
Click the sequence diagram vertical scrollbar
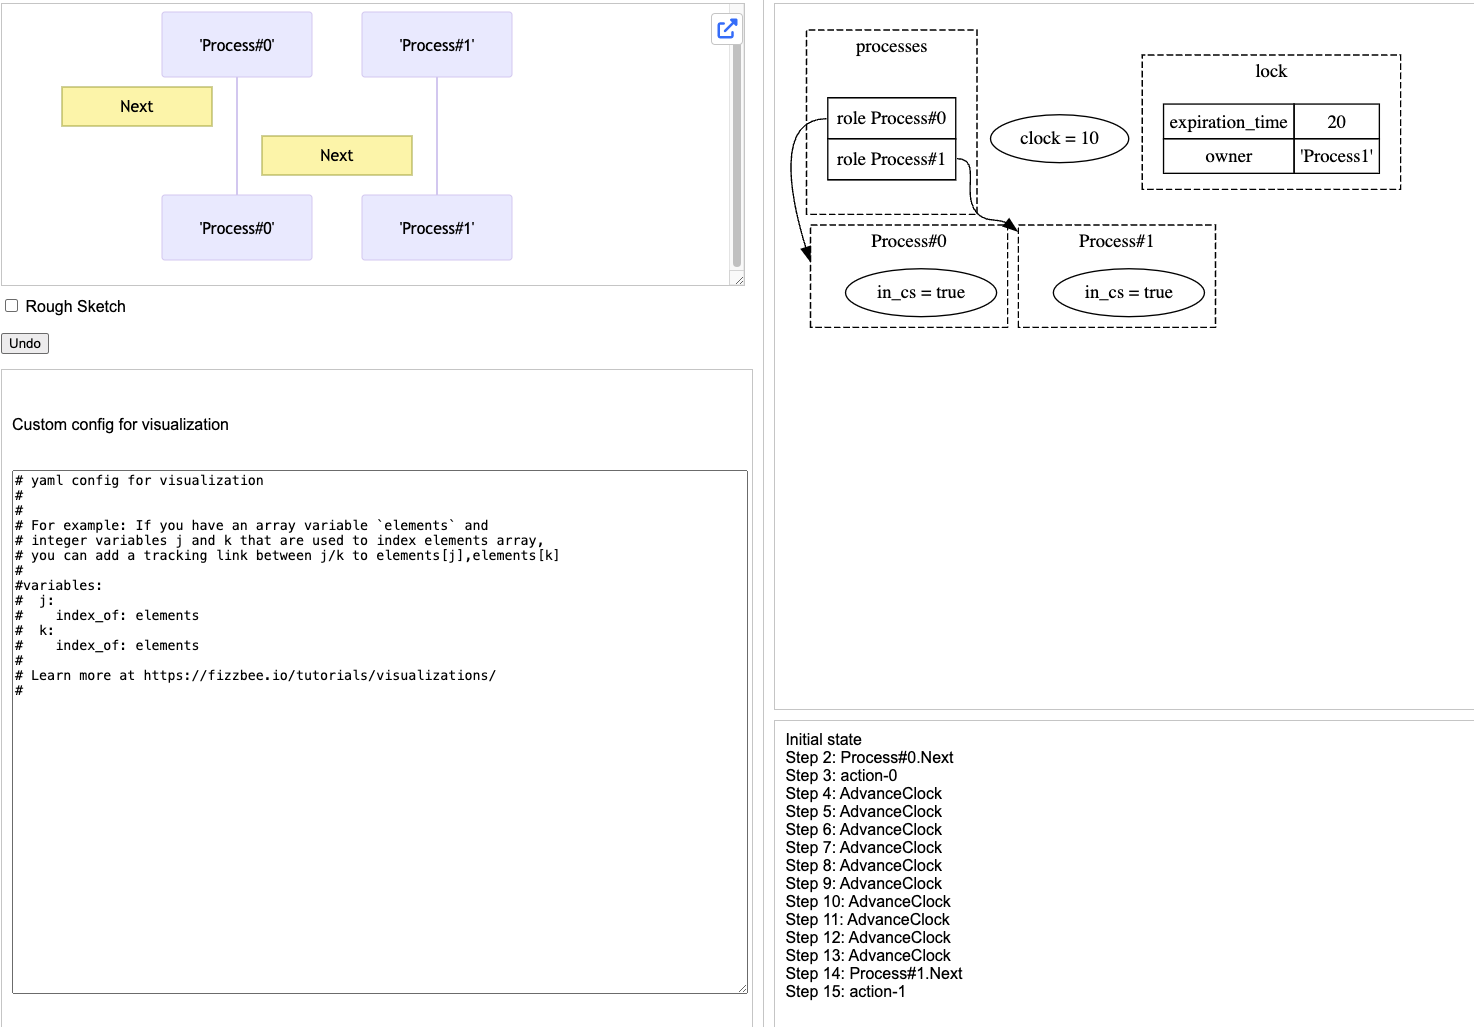tap(737, 150)
